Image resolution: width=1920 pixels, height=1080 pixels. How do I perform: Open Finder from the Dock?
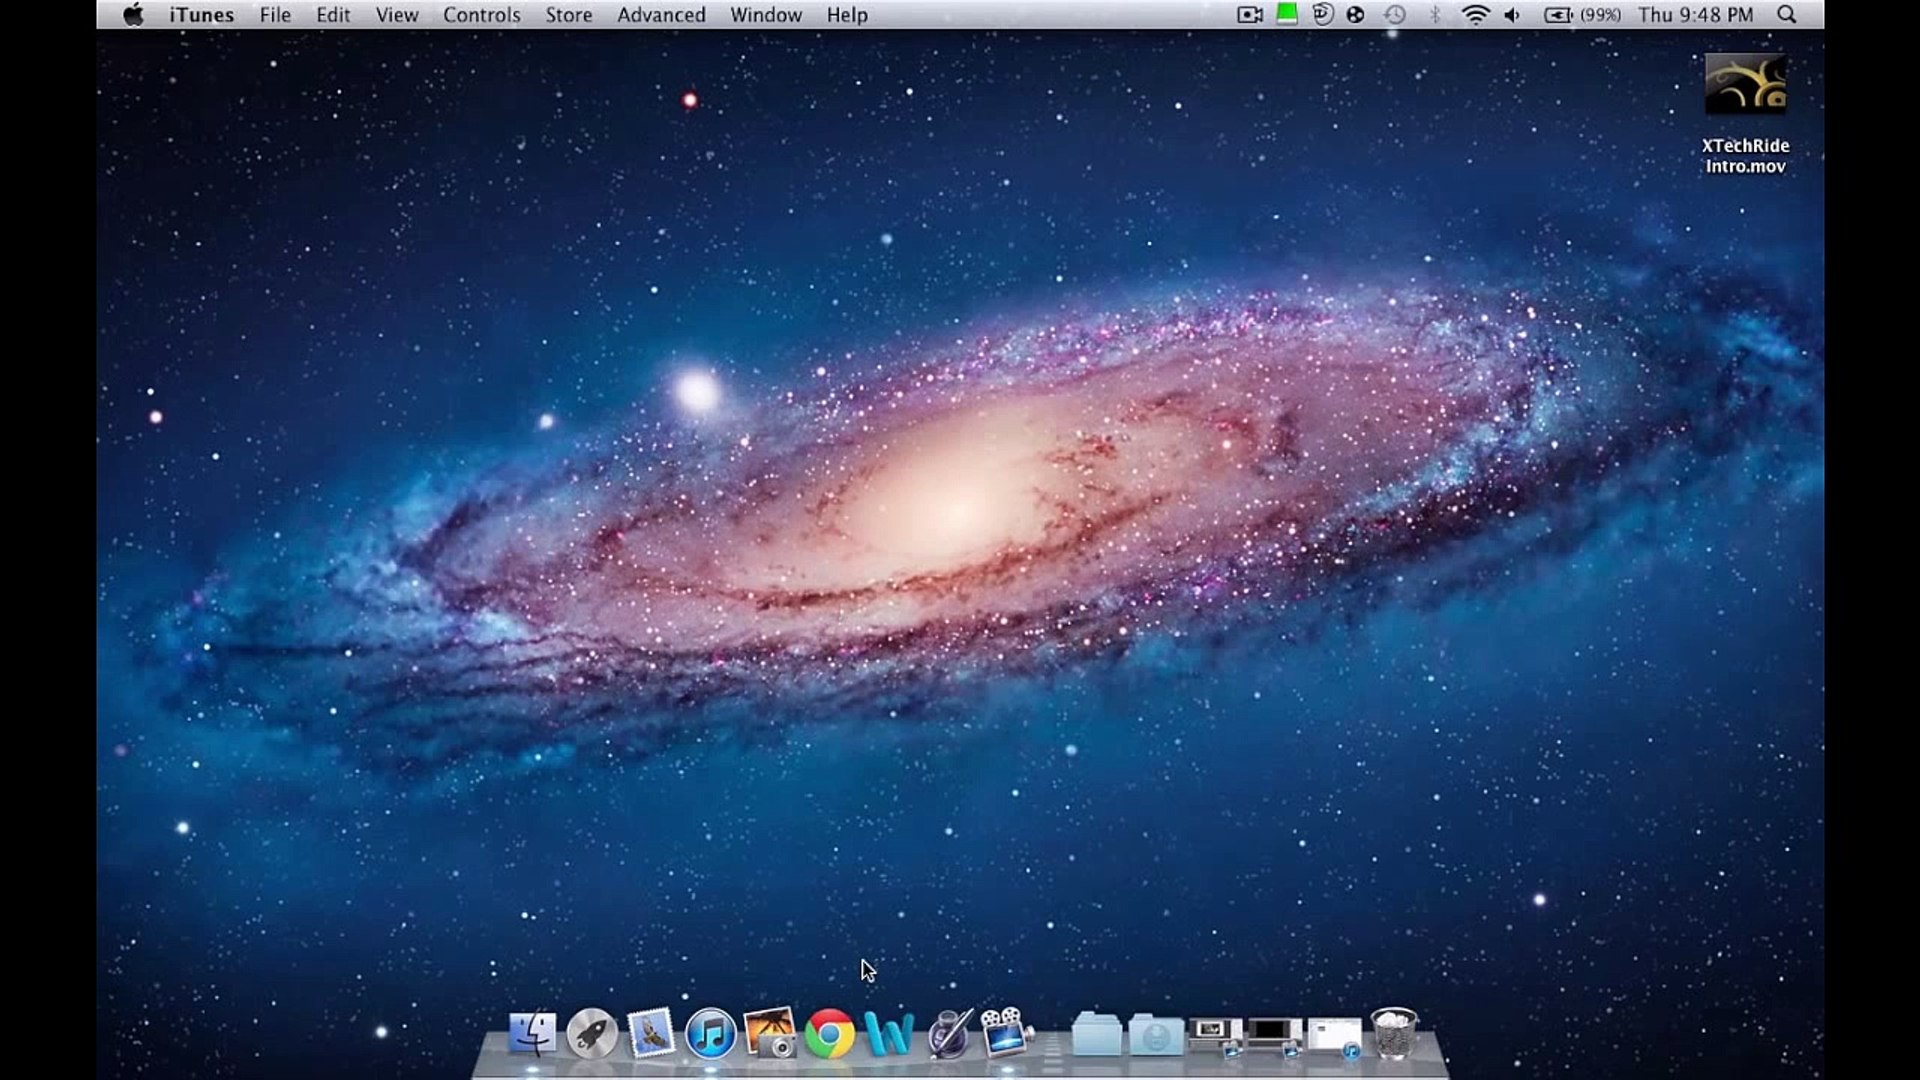click(534, 1035)
